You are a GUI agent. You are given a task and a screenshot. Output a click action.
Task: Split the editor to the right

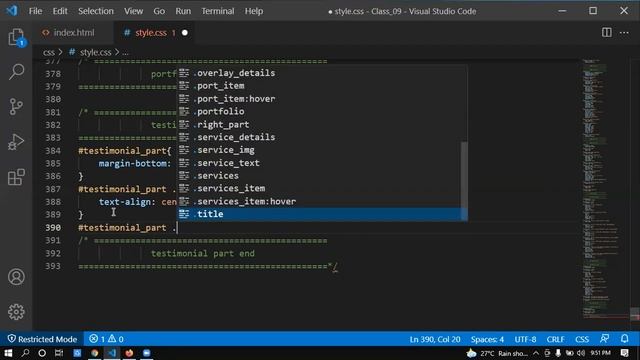[x=607, y=33]
